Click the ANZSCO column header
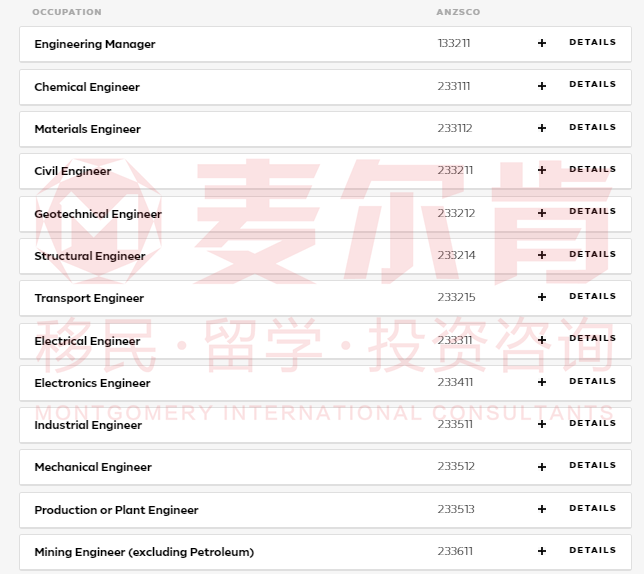This screenshot has height=574, width=644. tap(458, 12)
